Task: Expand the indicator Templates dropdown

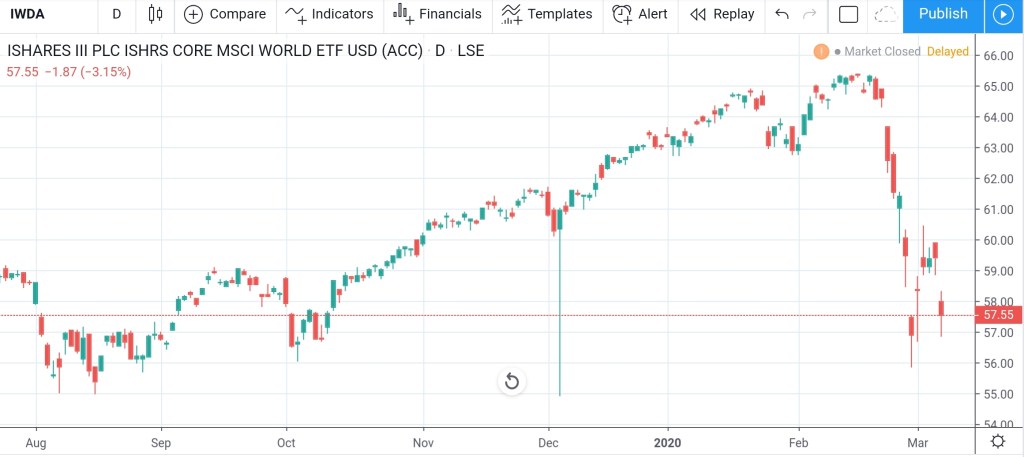Action: [546, 14]
